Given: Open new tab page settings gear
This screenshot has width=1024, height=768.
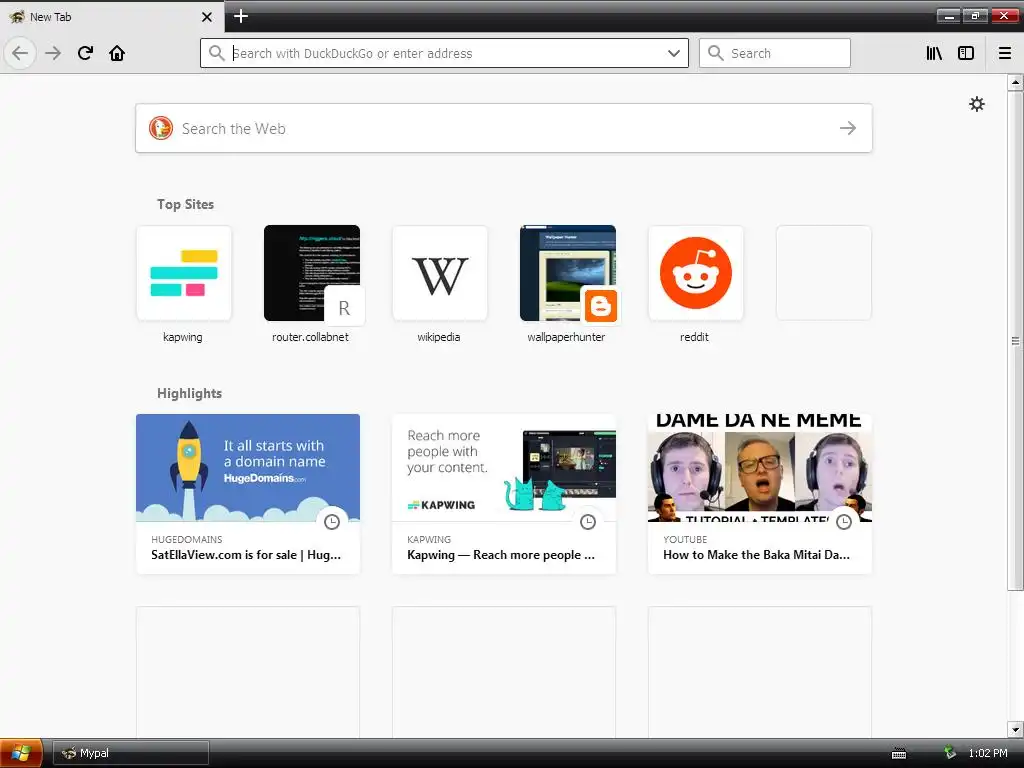Looking at the screenshot, I should point(976,104).
